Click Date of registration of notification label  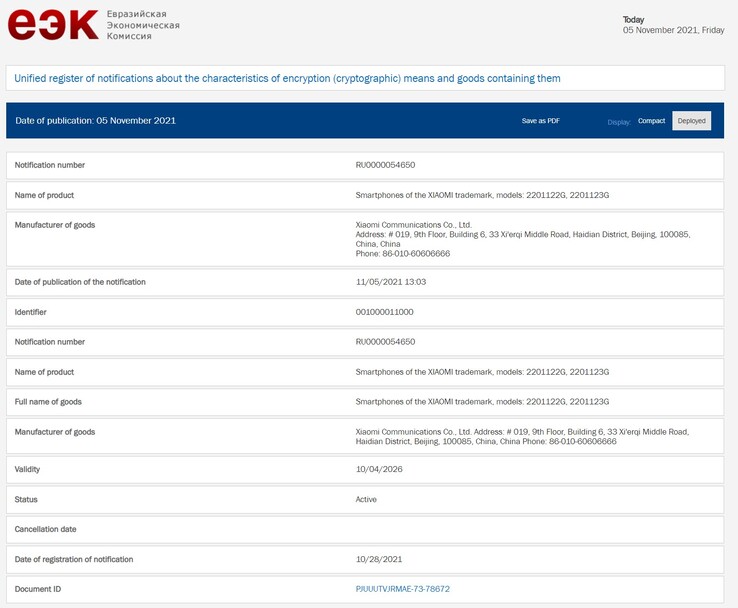point(74,559)
